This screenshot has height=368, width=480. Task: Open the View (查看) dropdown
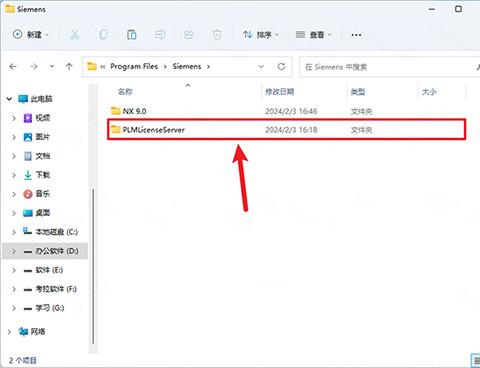point(314,34)
